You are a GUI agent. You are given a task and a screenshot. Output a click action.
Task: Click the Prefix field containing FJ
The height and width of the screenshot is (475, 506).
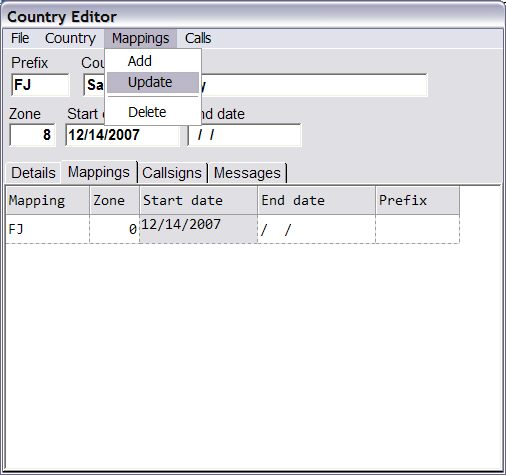coord(40,85)
